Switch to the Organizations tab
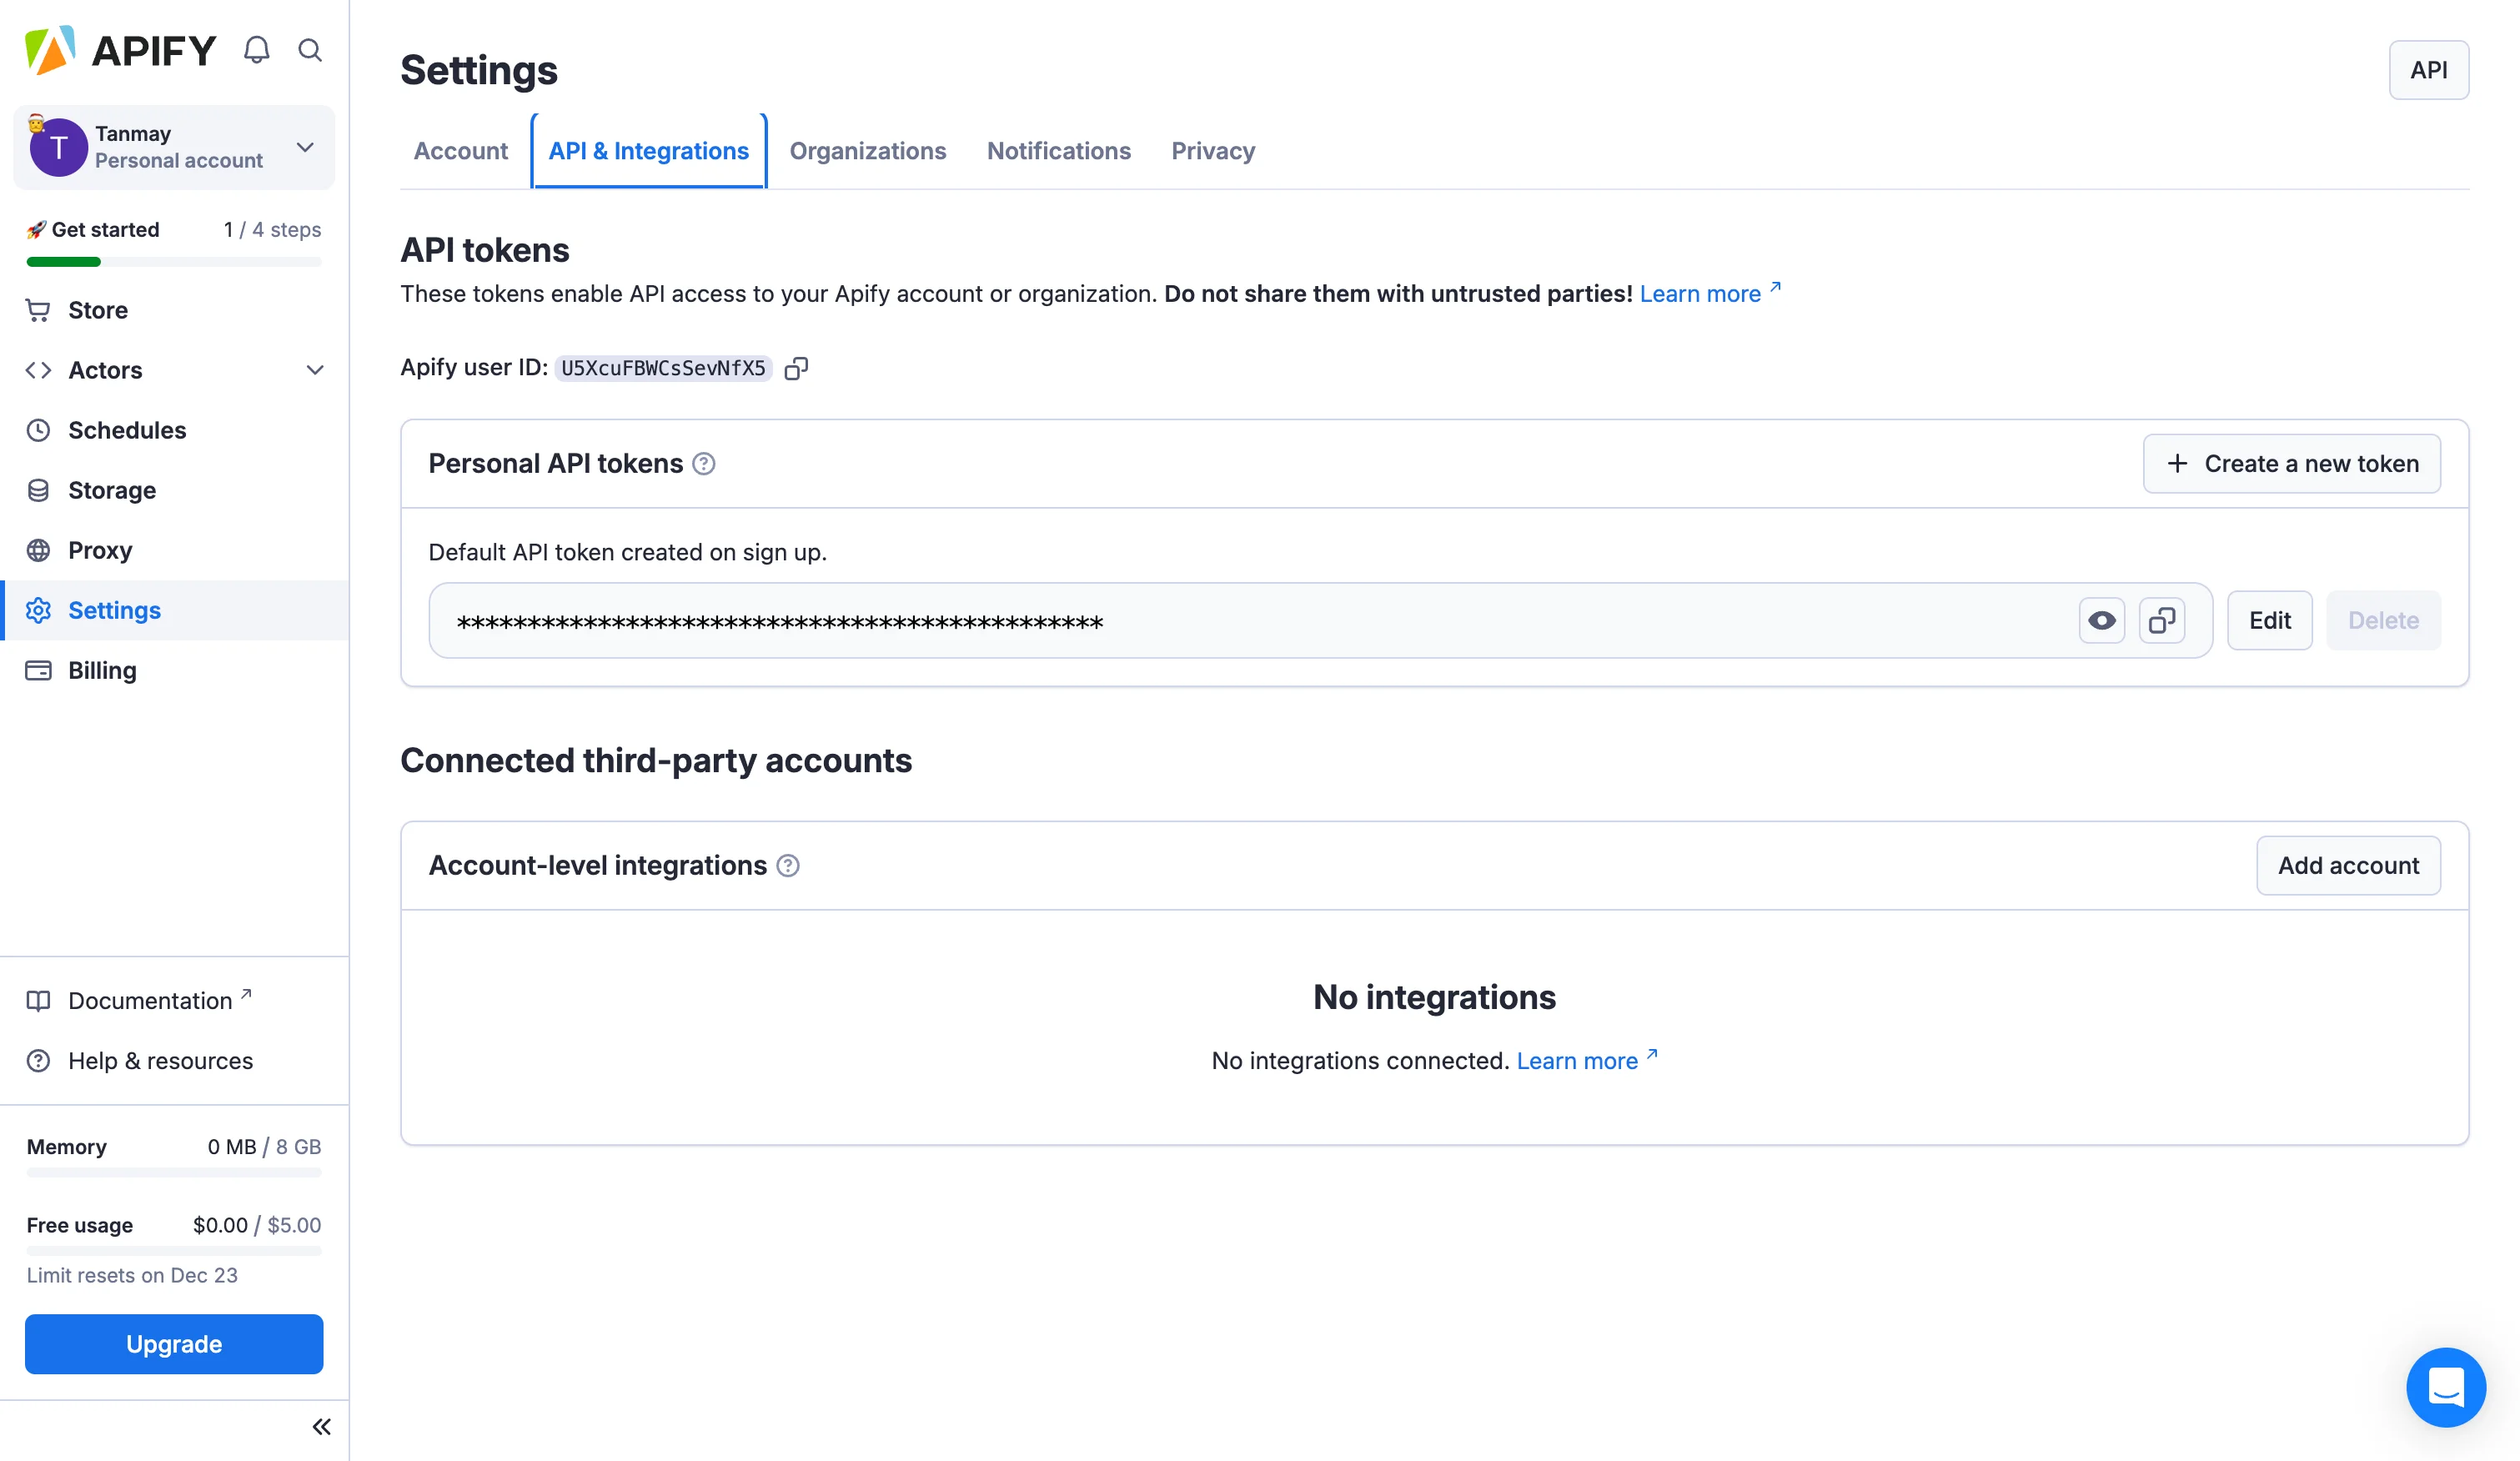 (x=867, y=151)
